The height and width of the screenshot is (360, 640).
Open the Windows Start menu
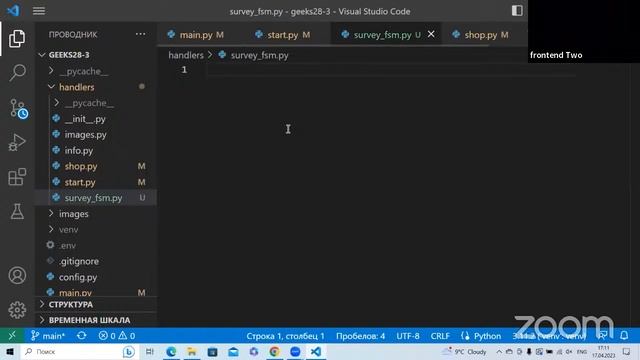click(x=10, y=351)
